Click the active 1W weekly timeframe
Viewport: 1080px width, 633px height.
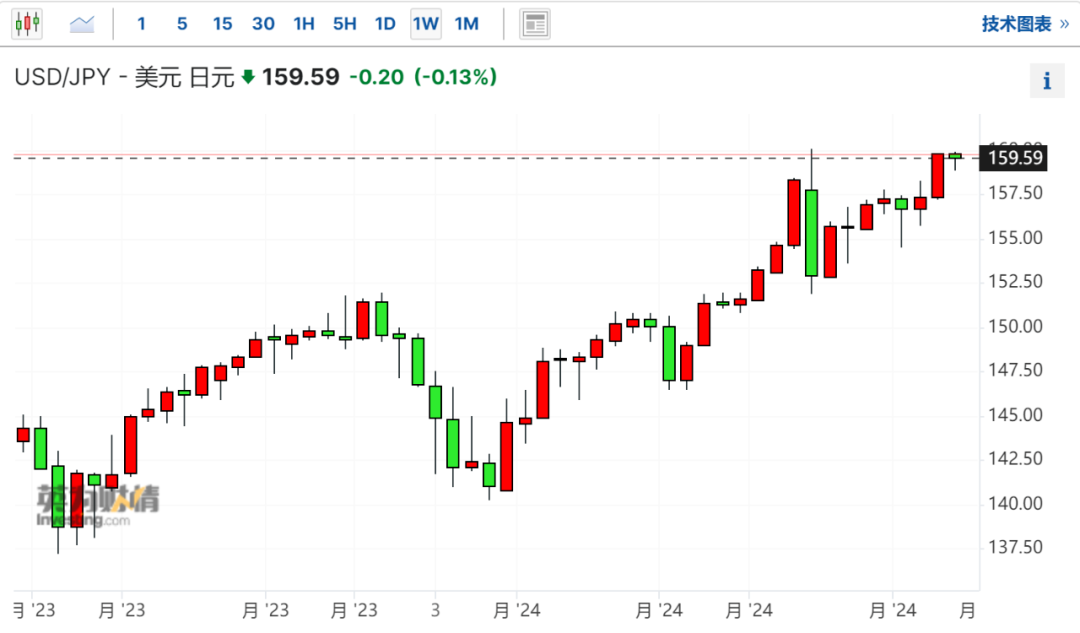click(x=426, y=24)
